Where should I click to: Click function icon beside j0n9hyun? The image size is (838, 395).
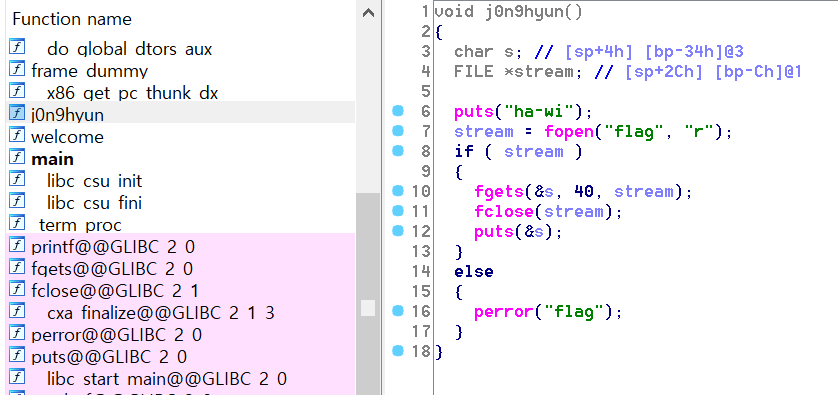coord(17,113)
